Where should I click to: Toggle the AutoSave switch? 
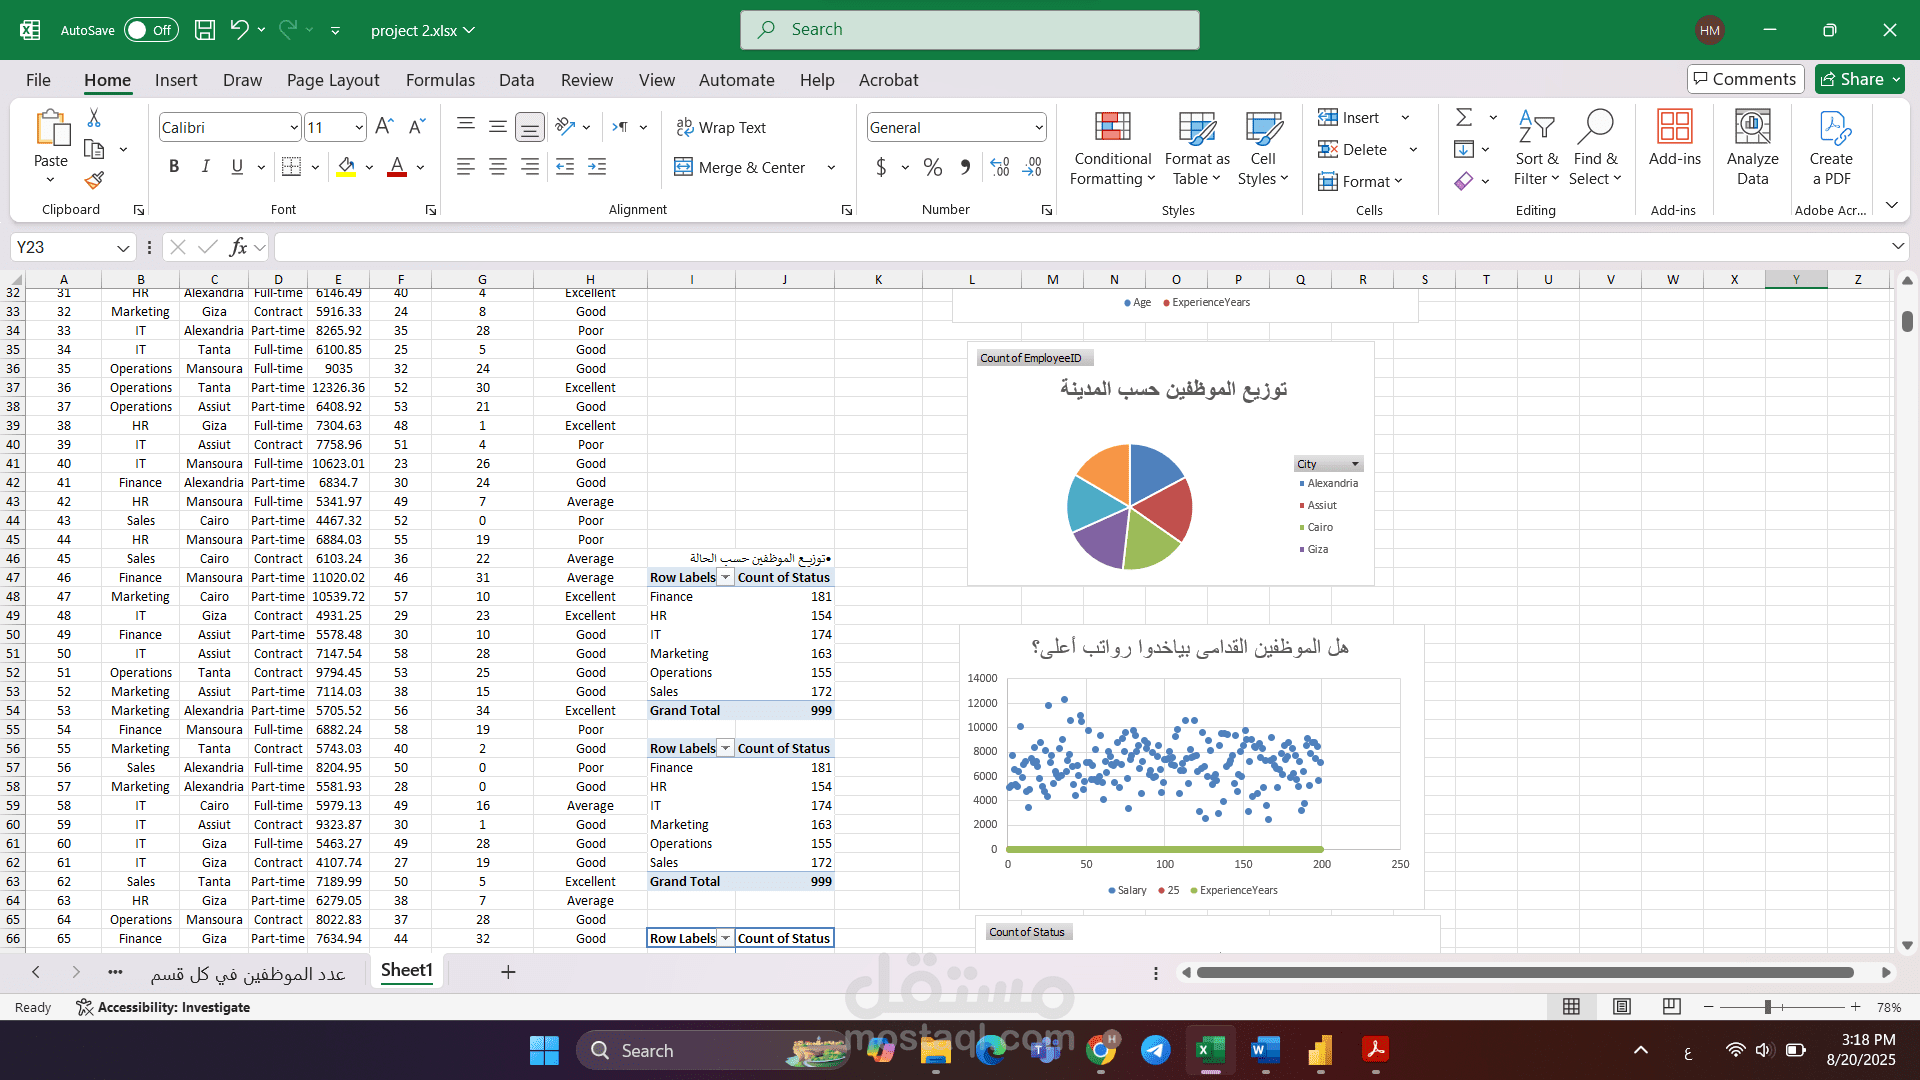point(151,30)
